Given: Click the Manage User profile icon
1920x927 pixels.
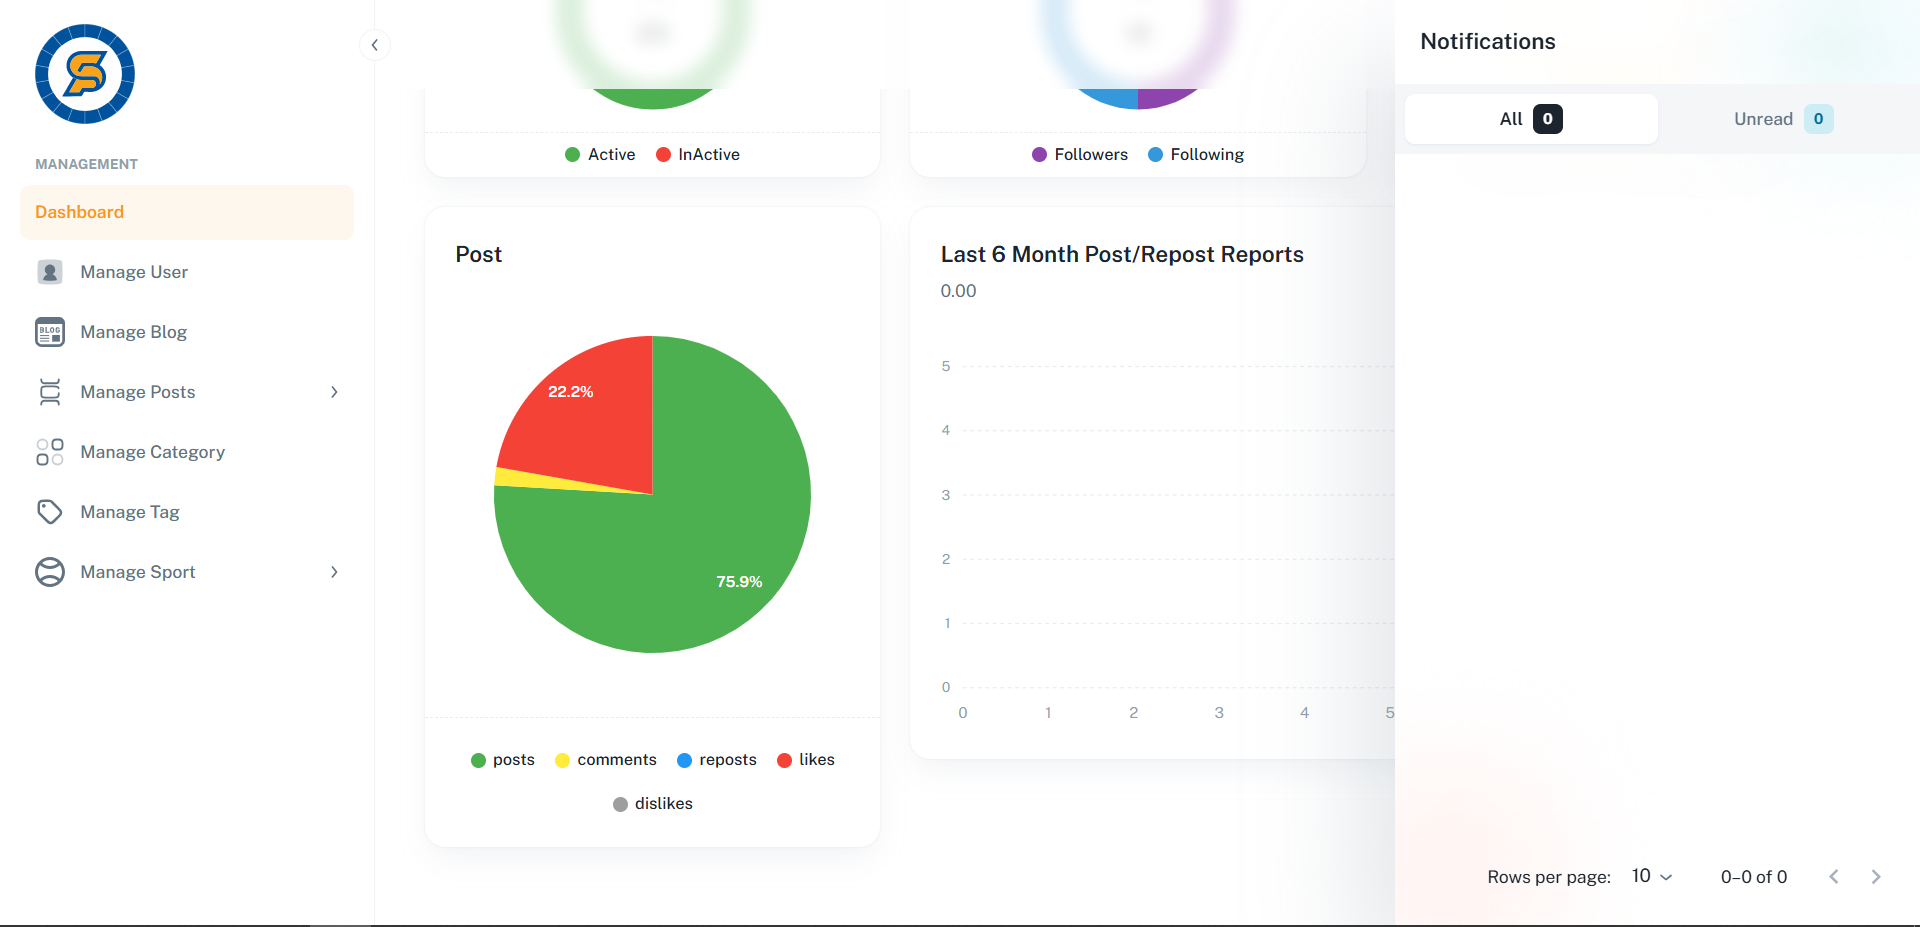Looking at the screenshot, I should pyautogui.click(x=50, y=272).
